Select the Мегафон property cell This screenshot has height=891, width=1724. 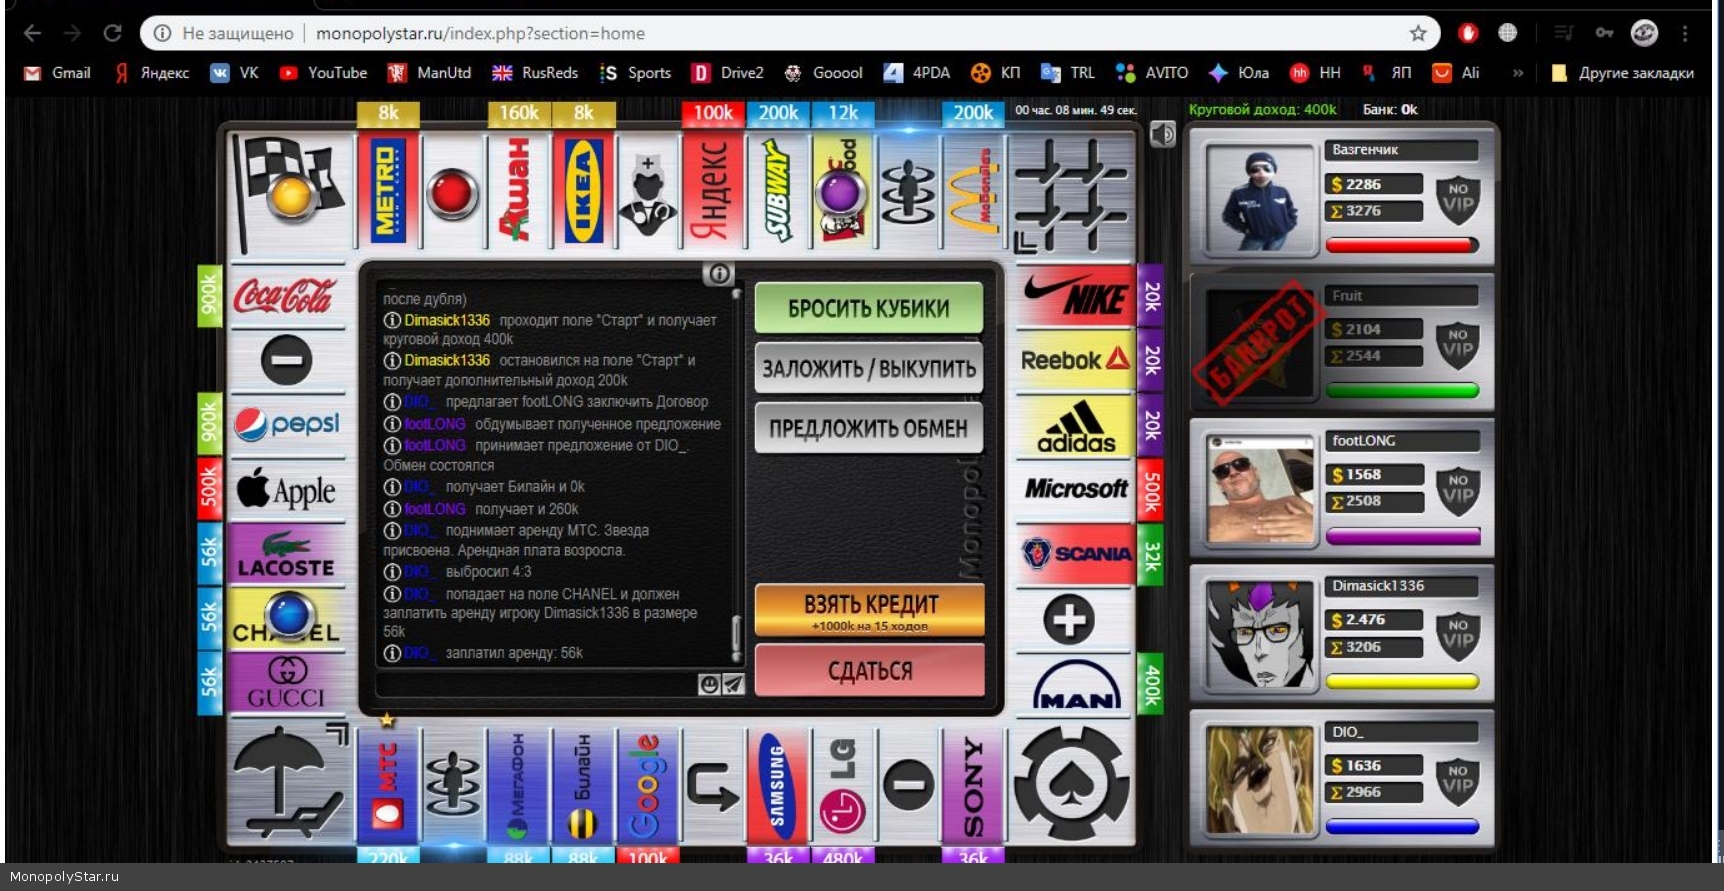[x=518, y=786]
